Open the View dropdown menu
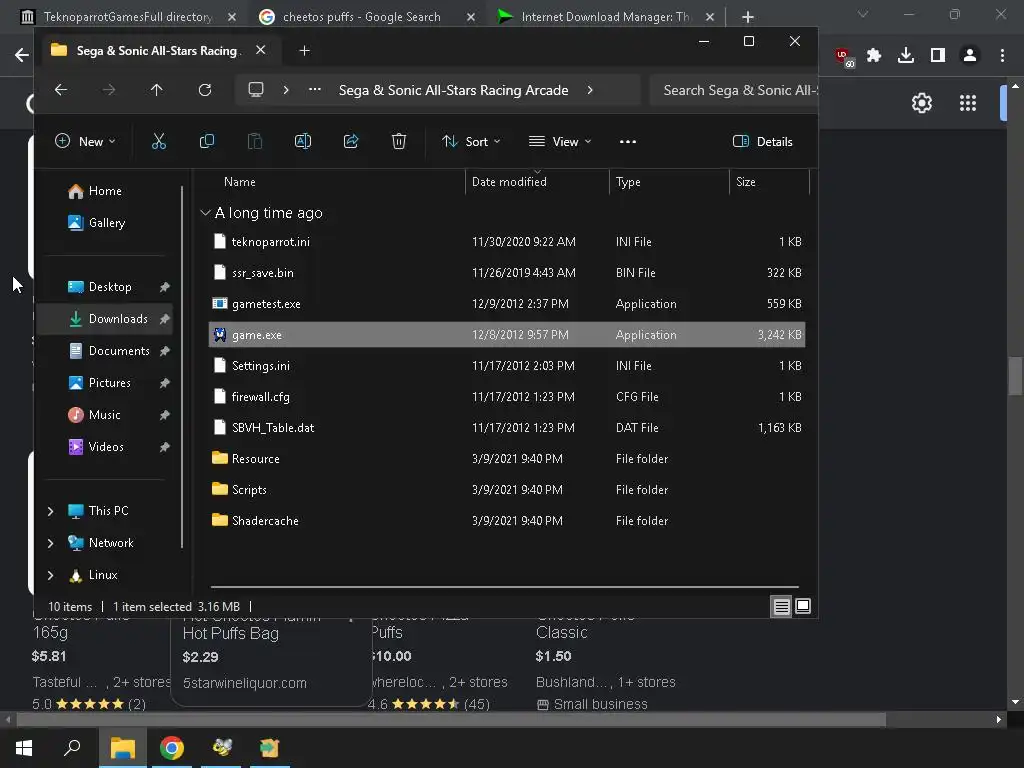 pos(560,142)
